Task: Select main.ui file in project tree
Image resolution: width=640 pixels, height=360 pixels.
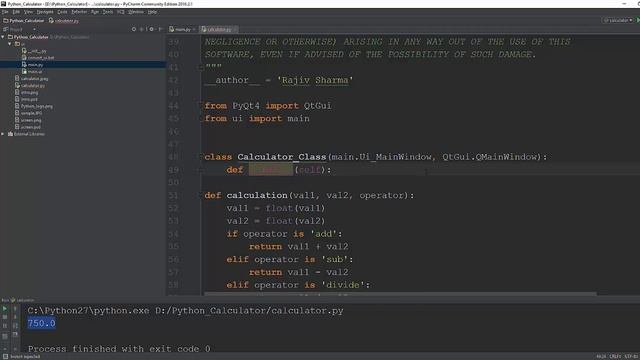Action: 32,72
